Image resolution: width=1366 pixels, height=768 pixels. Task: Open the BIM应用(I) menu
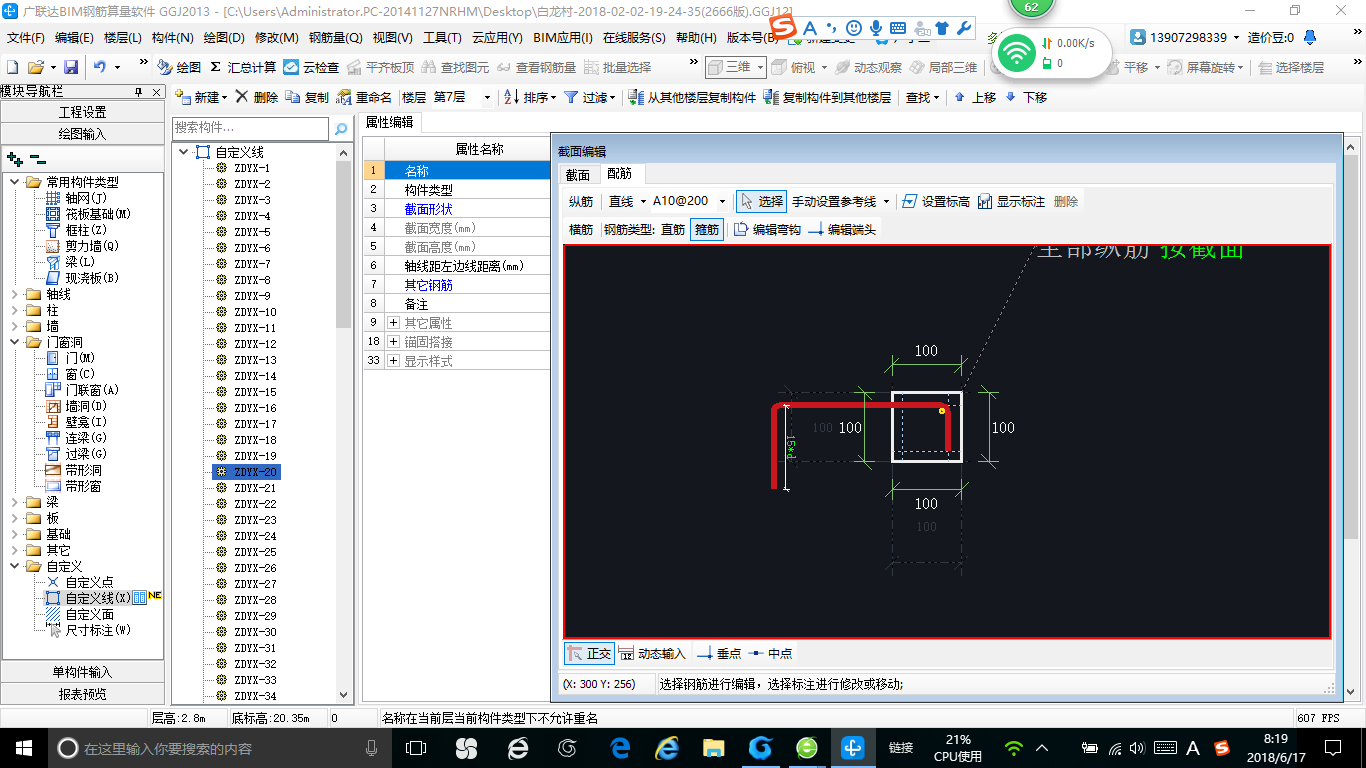(x=563, y=38)
